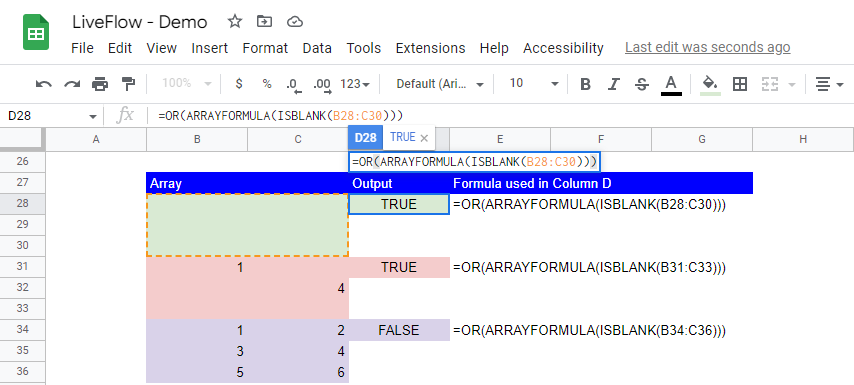This screenshot has height=385, width=854.
Task: Click the in-cell formula editor in D28
Action: coord(474,162)
